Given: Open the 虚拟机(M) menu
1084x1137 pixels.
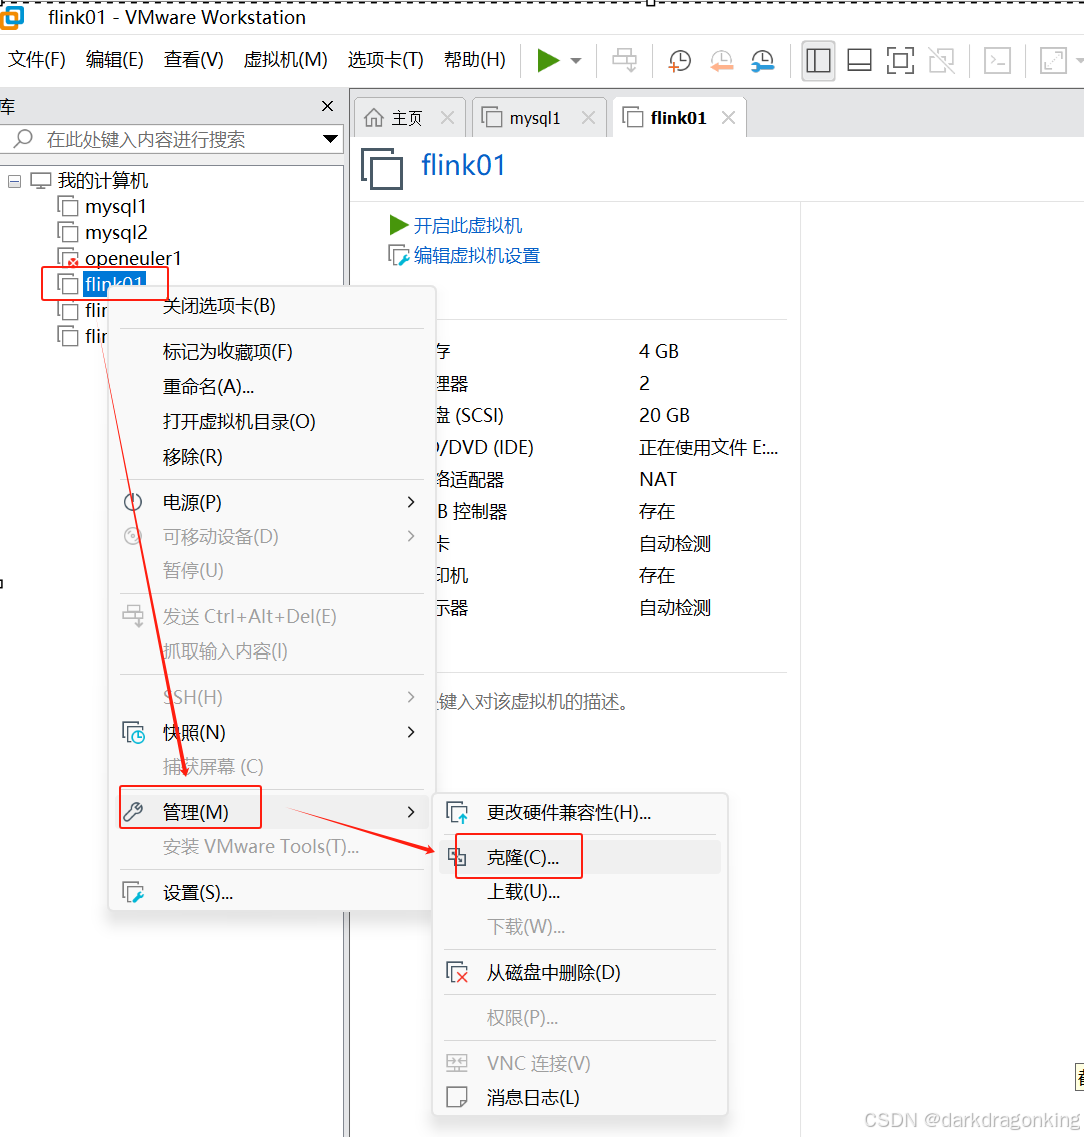Looking at the screenshot, I should point(285,59).
